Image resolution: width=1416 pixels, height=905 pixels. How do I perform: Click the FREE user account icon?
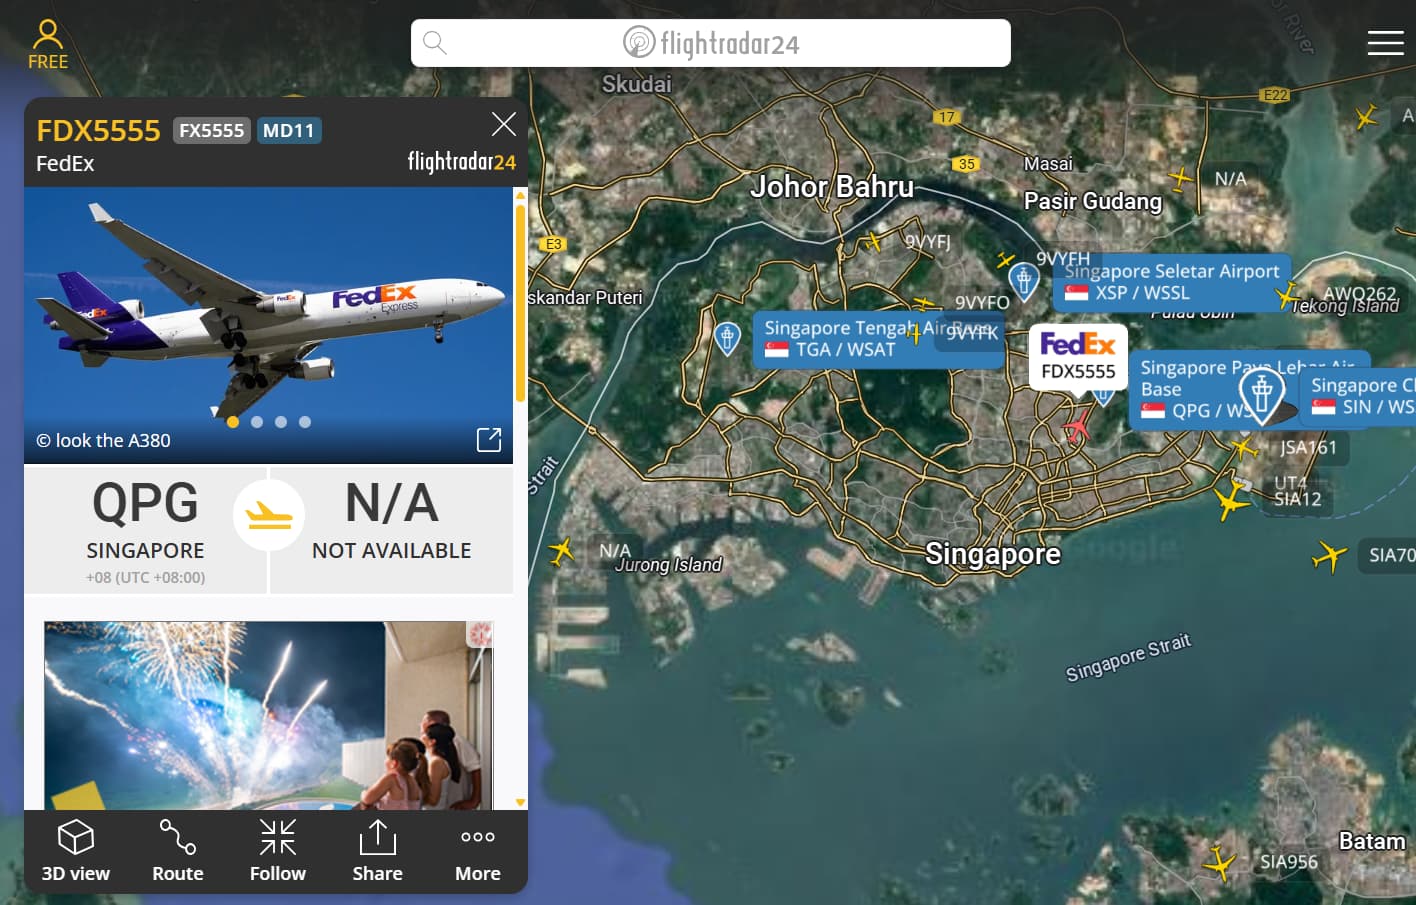(48, 44)
